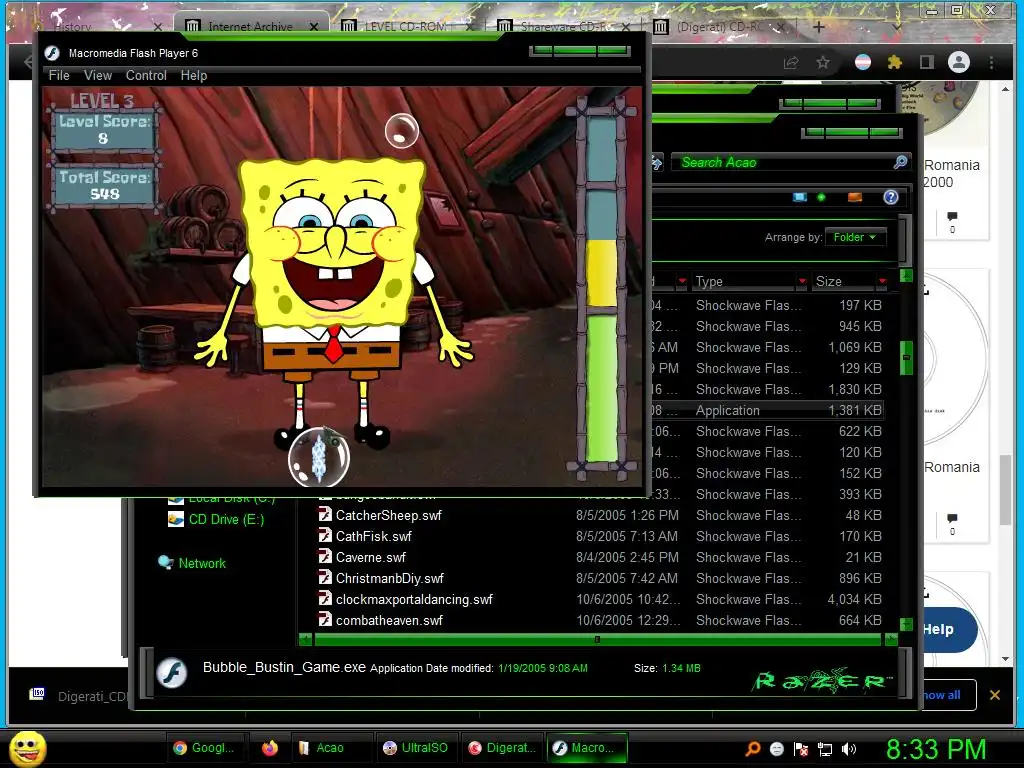Click the network tray icon
This screenshot has height=768, width=1024.
point(825,749)
